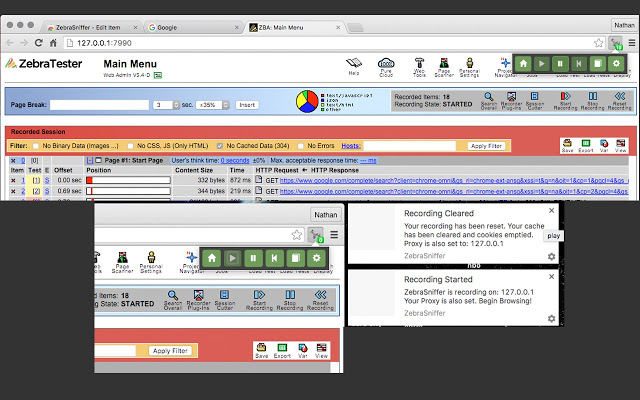Viewport: 640px width, 400px height.
Task: Click the ZebraSniffer extension icon in top window toolbar
Action: [616, 42]
